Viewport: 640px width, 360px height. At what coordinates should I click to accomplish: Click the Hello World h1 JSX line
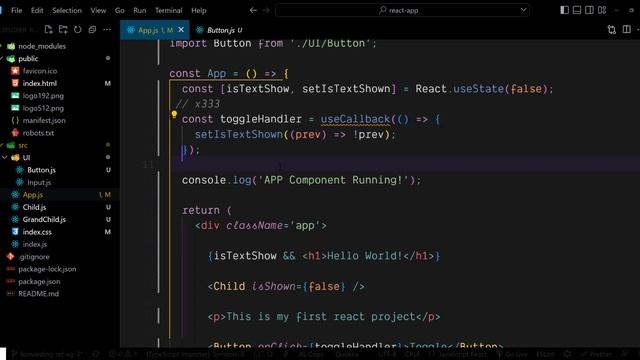[324, 256]
